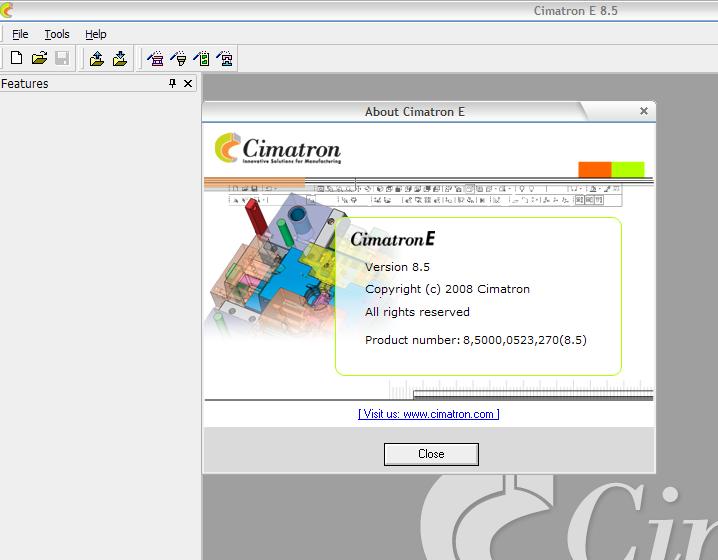Click the 'Features' panel title
This screenshot has height=560, width=718.
[25, 83]
